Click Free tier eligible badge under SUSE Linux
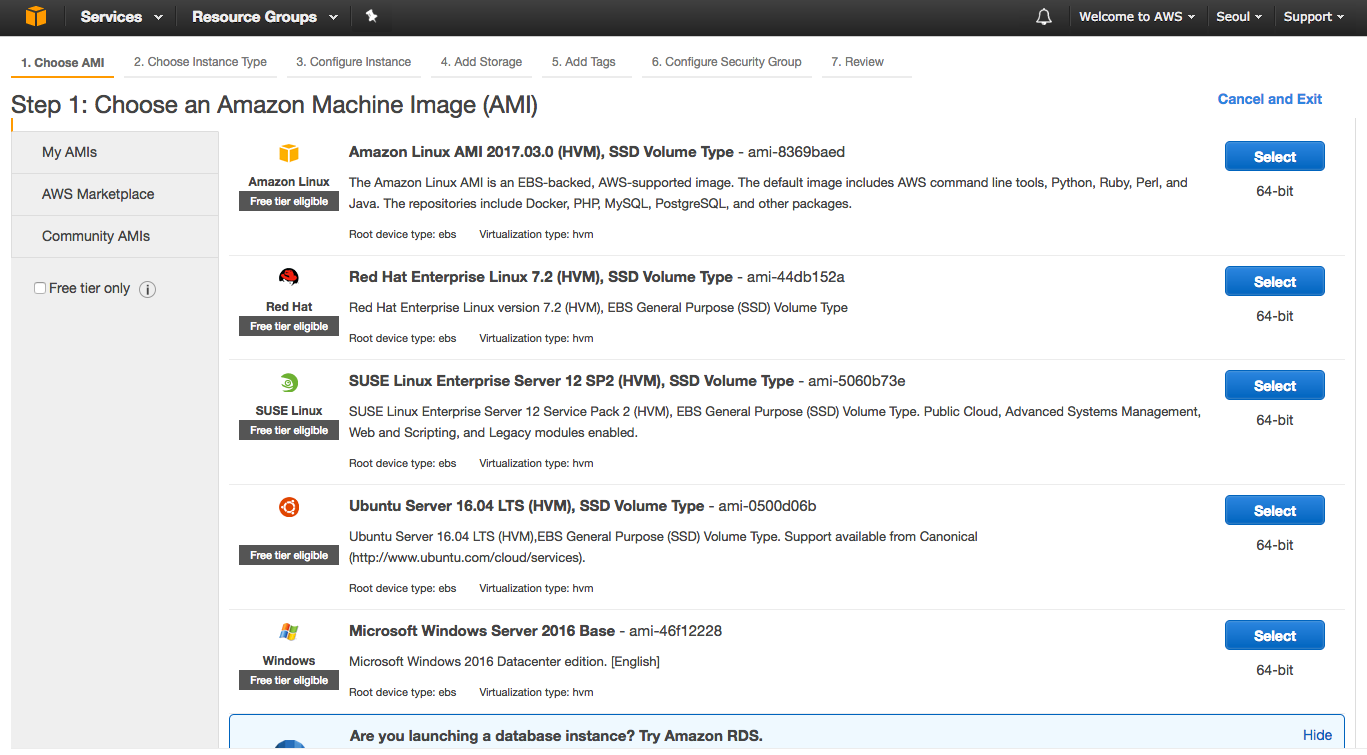1367x755 pixels. [x=289, y=430]
